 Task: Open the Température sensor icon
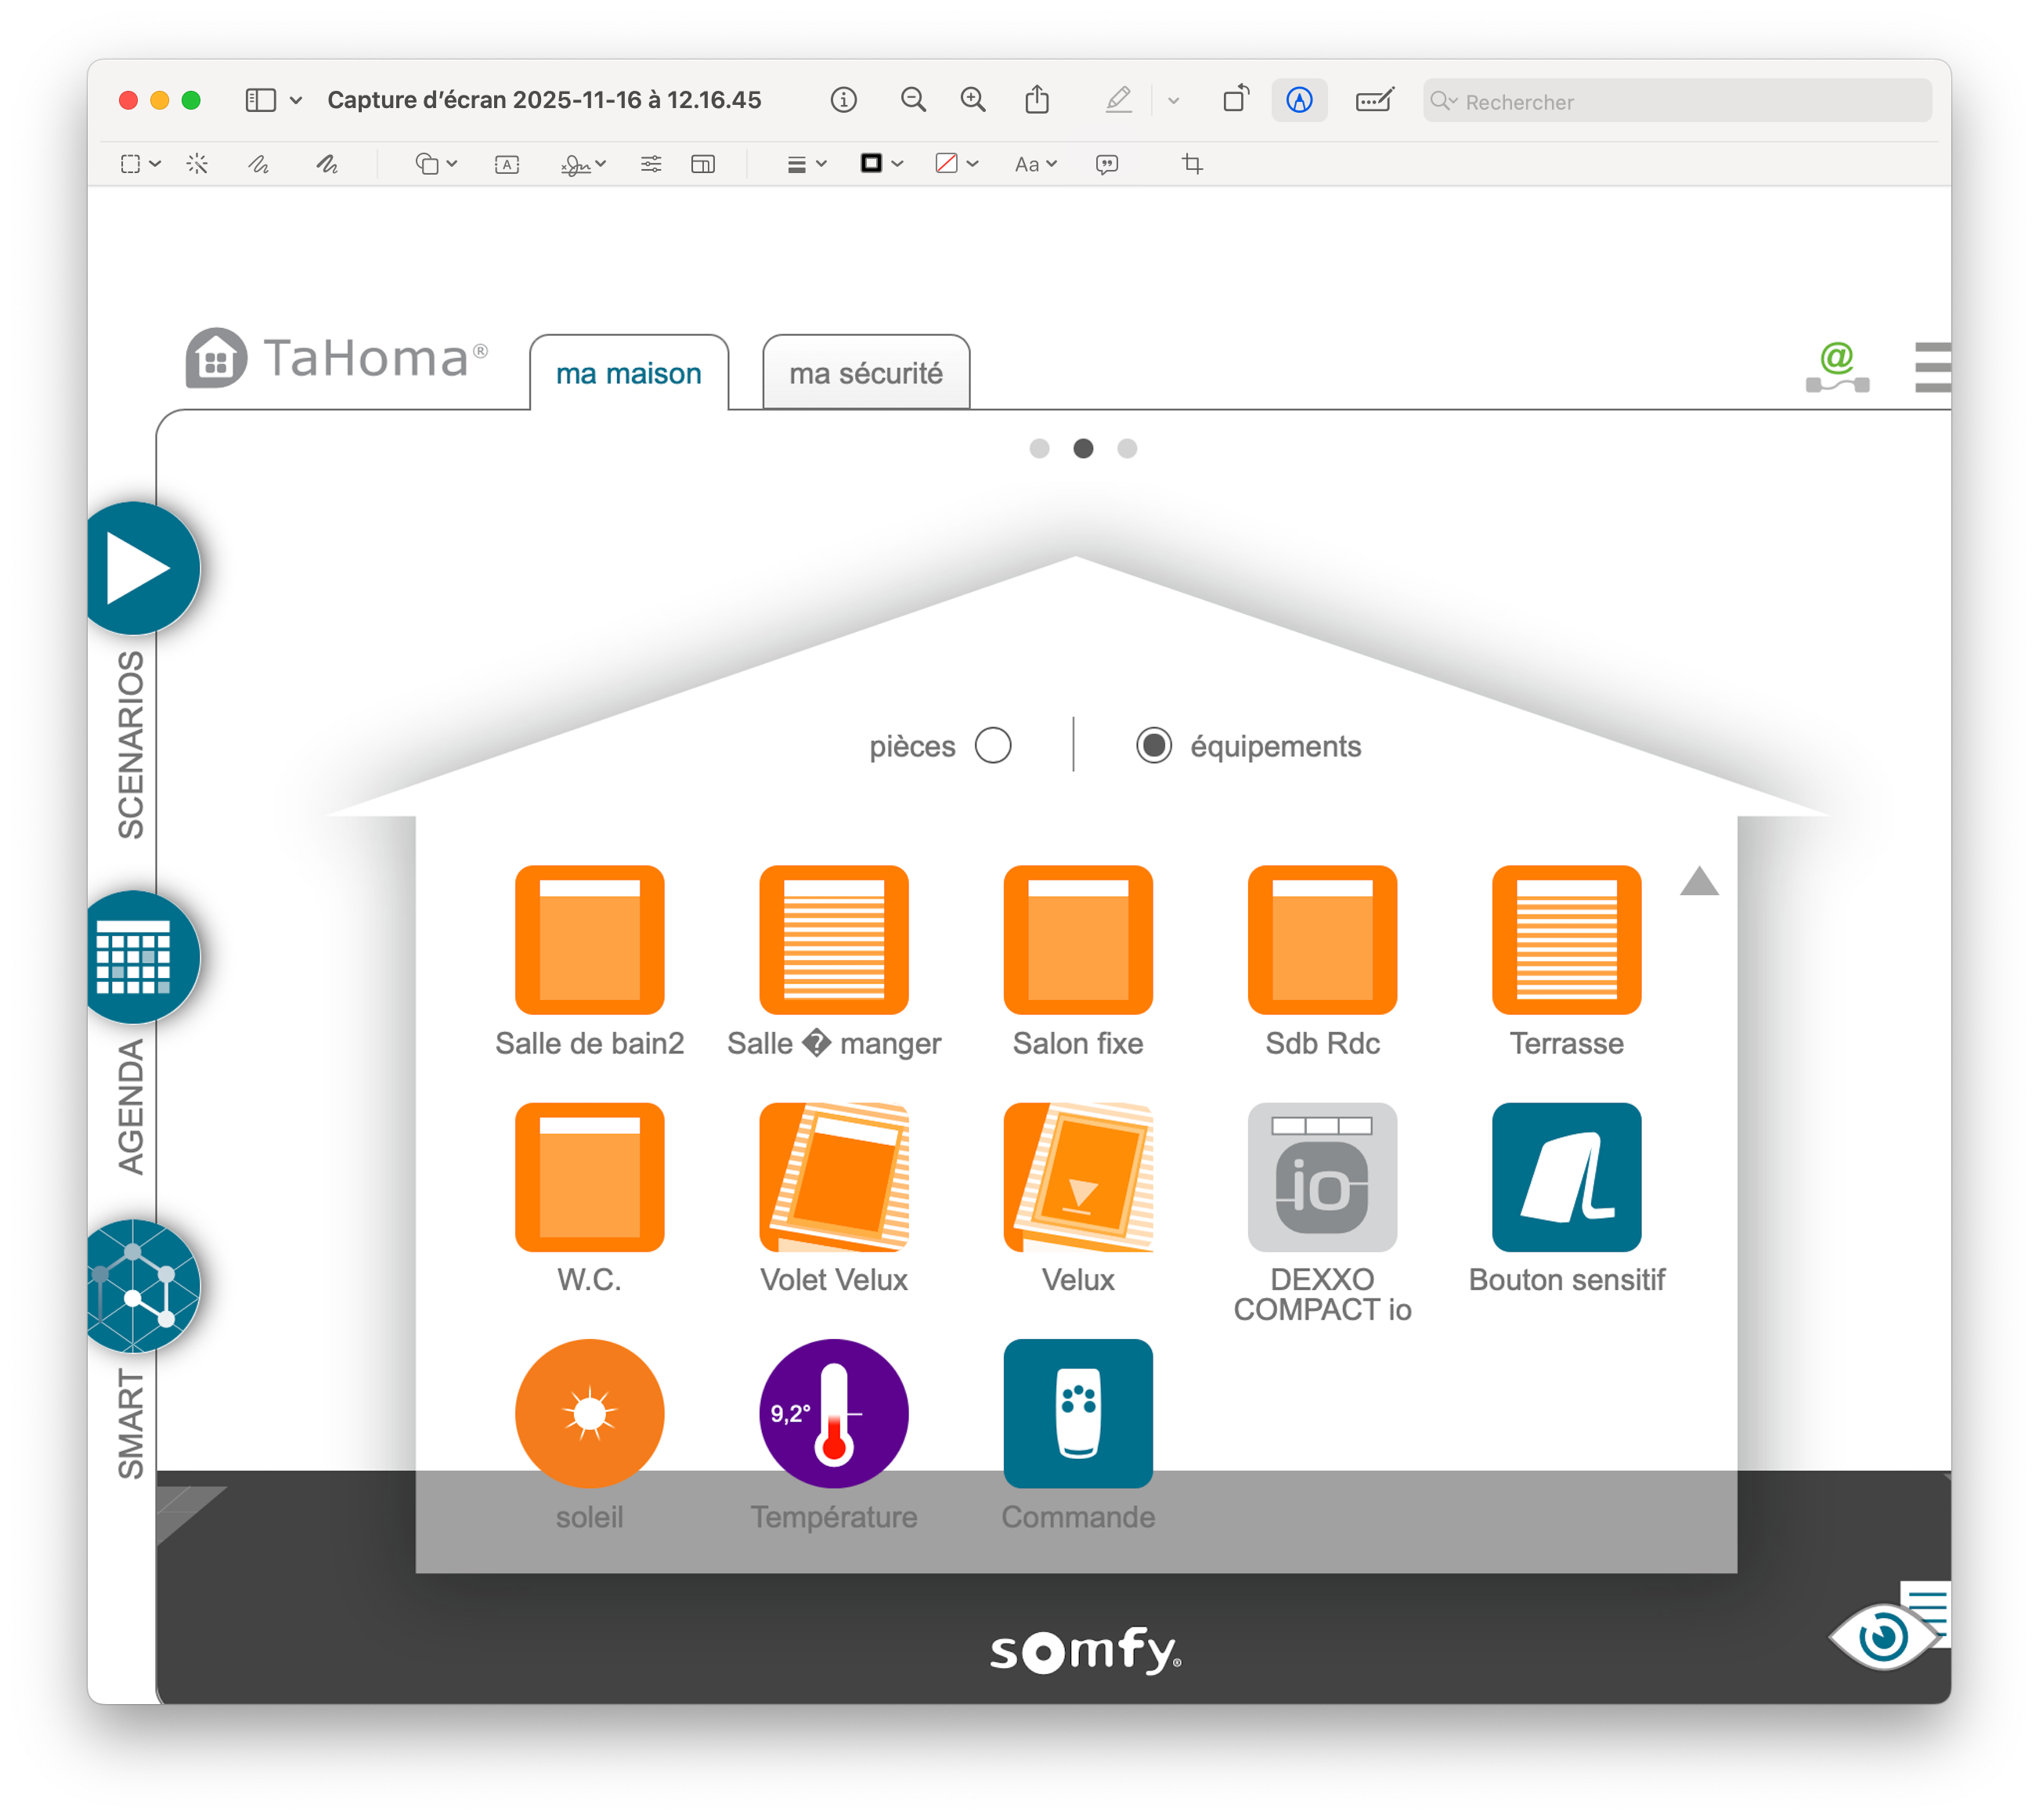coord(833,1413)
